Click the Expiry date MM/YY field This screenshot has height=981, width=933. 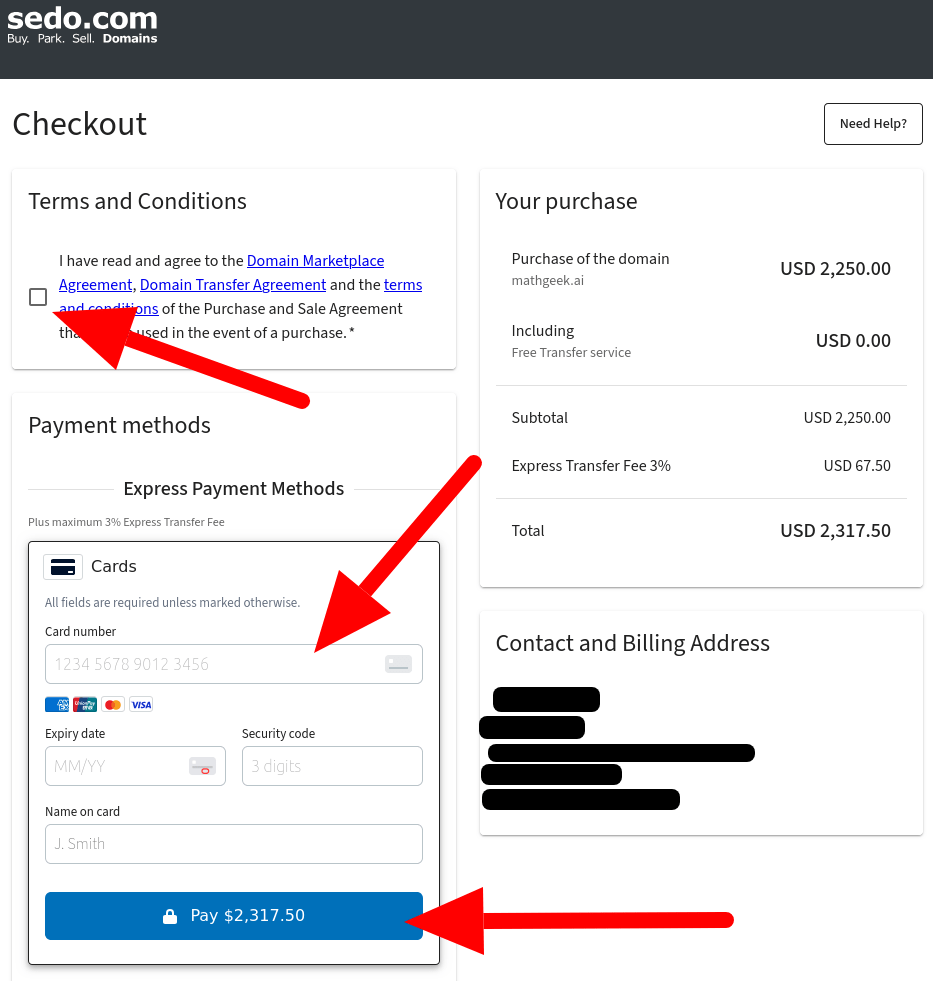tap(115, 766)
